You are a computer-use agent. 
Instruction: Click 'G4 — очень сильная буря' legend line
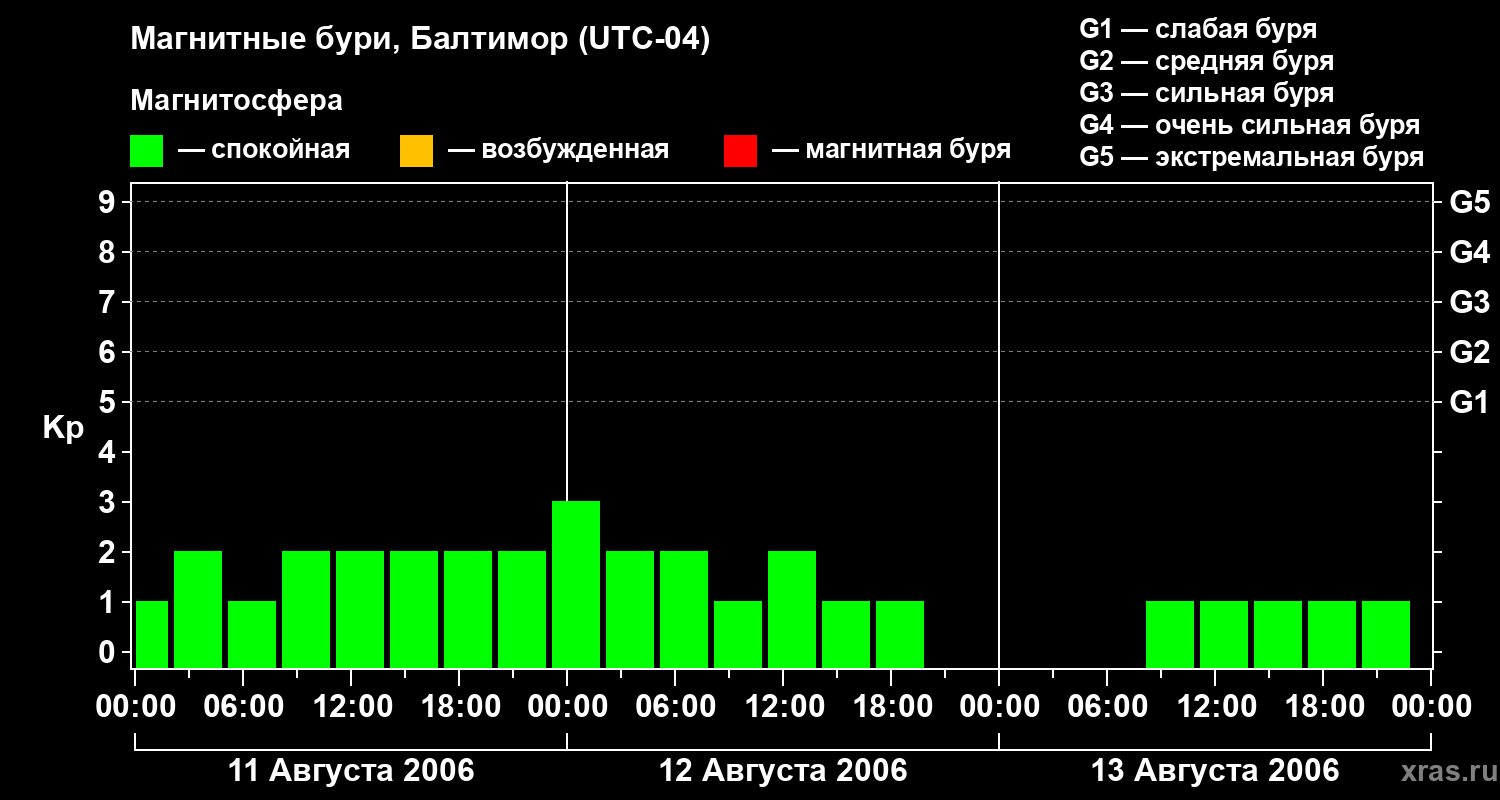[1249, 125]
